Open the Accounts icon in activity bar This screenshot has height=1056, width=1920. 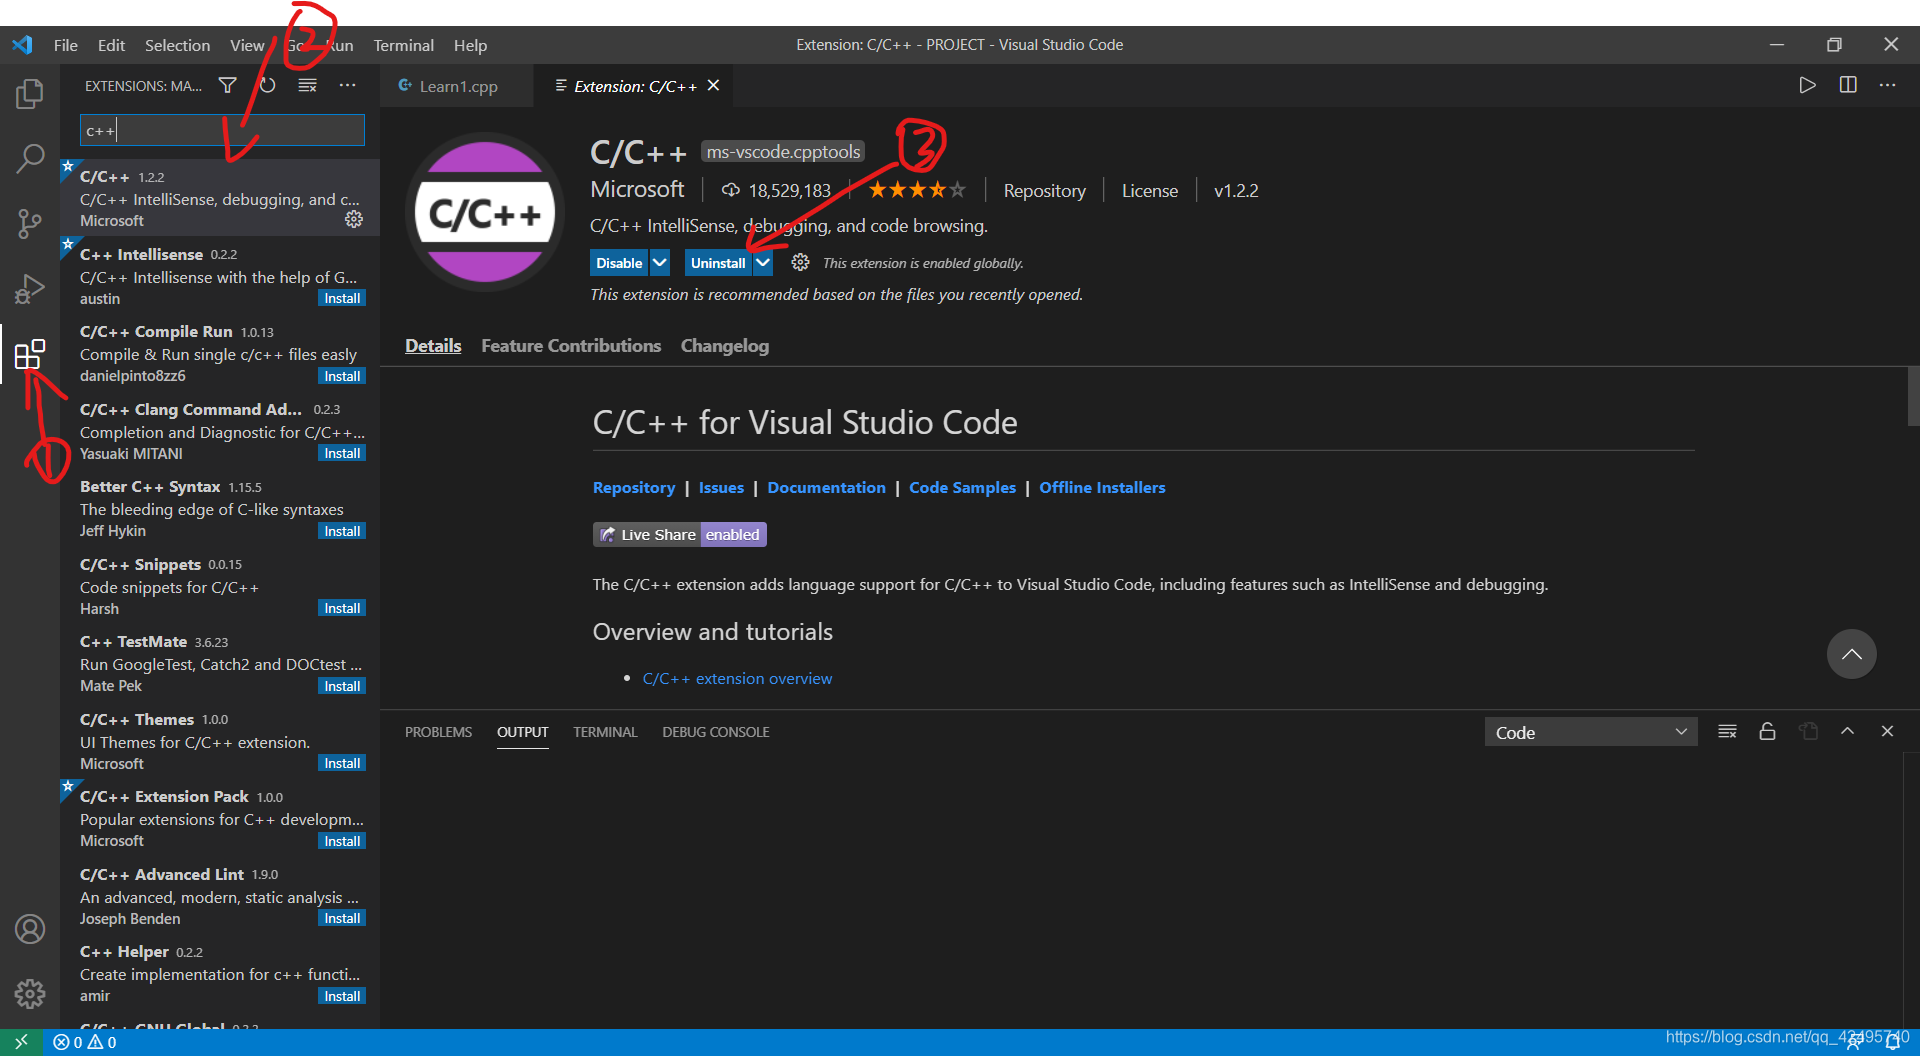click(30, 929)
